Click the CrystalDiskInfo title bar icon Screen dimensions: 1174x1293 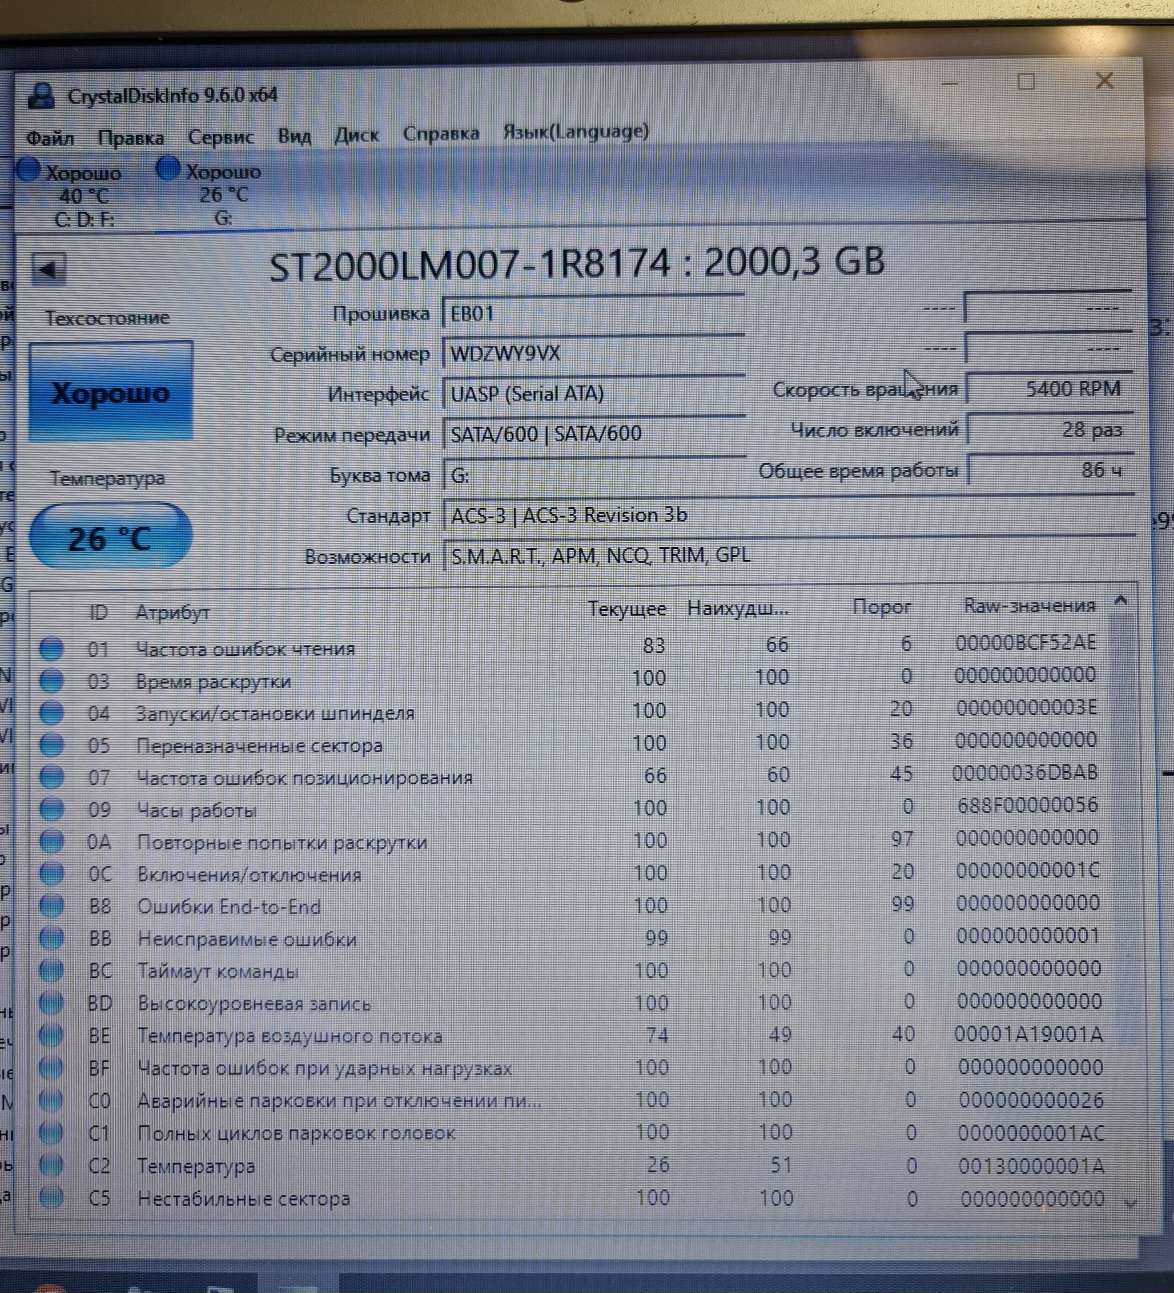pos(41,96)
